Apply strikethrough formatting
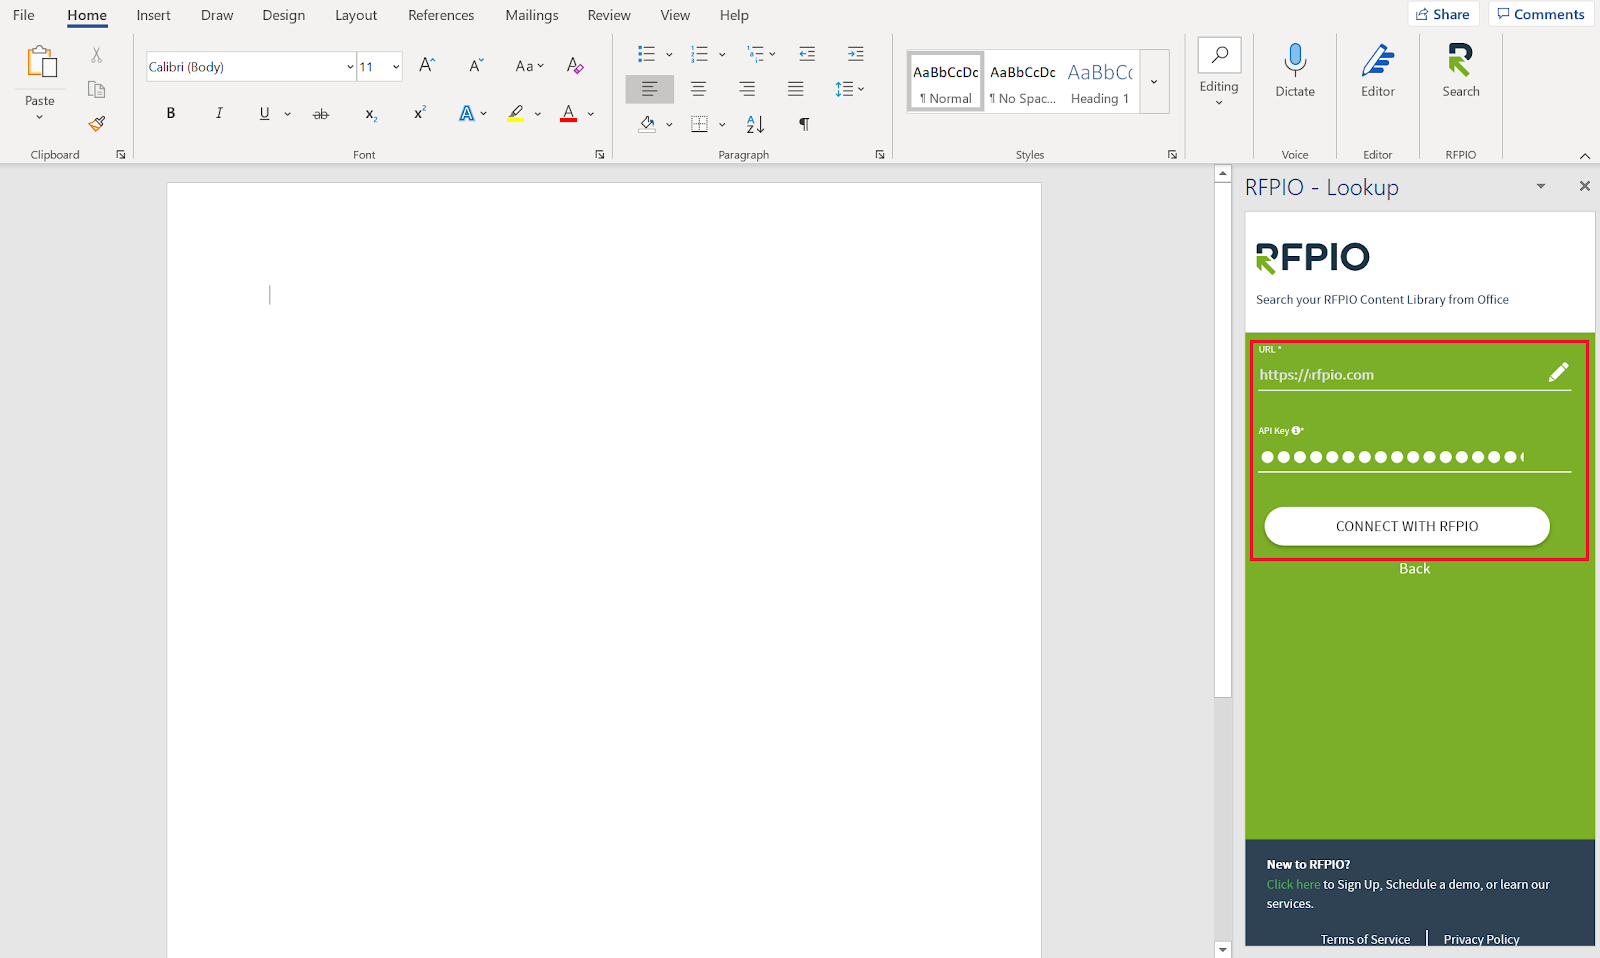 pos(321,114)
